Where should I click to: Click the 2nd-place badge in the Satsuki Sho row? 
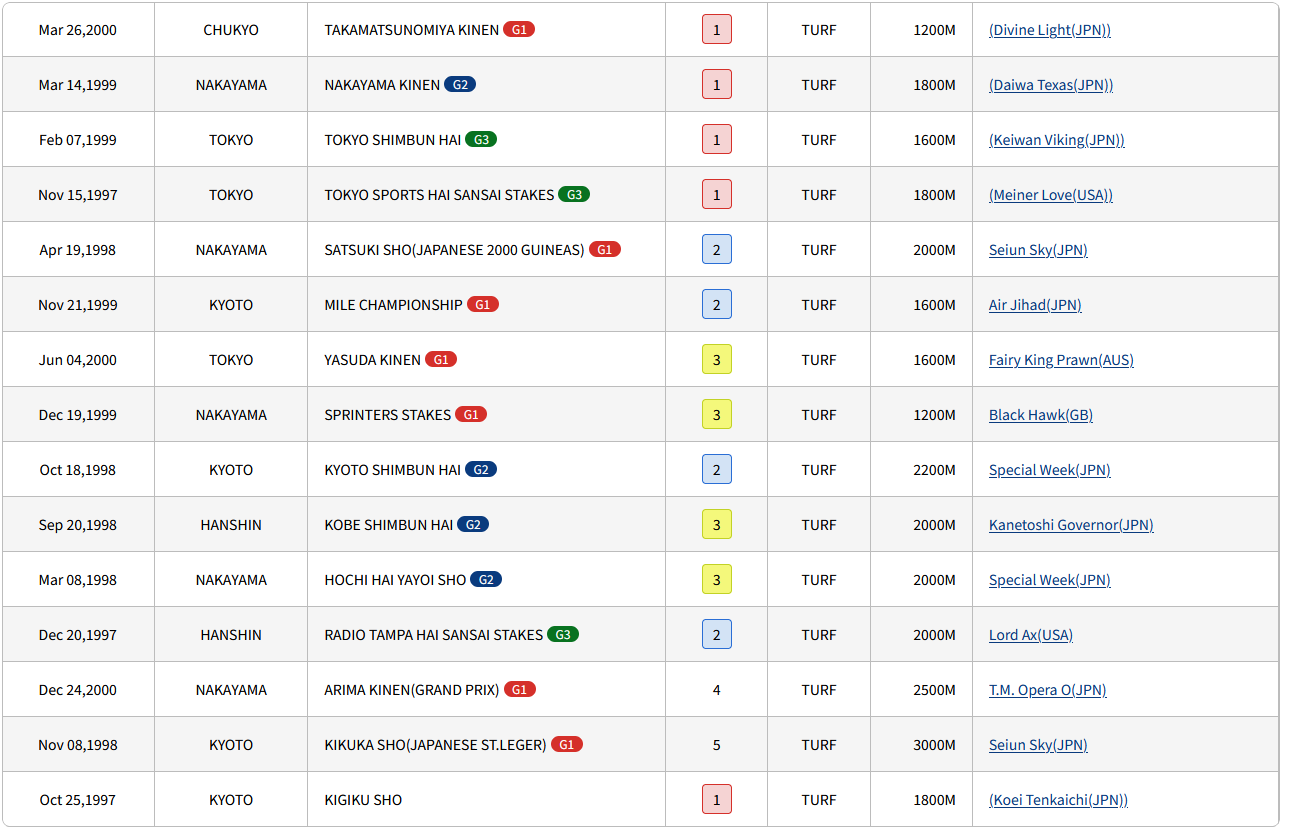717,250
